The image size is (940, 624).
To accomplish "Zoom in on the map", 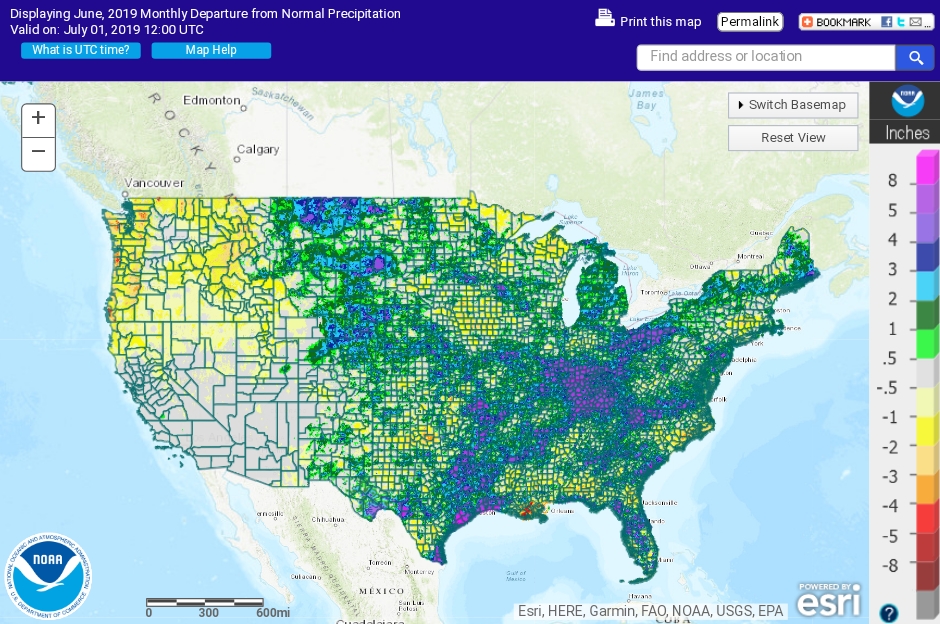I will 38,118.
